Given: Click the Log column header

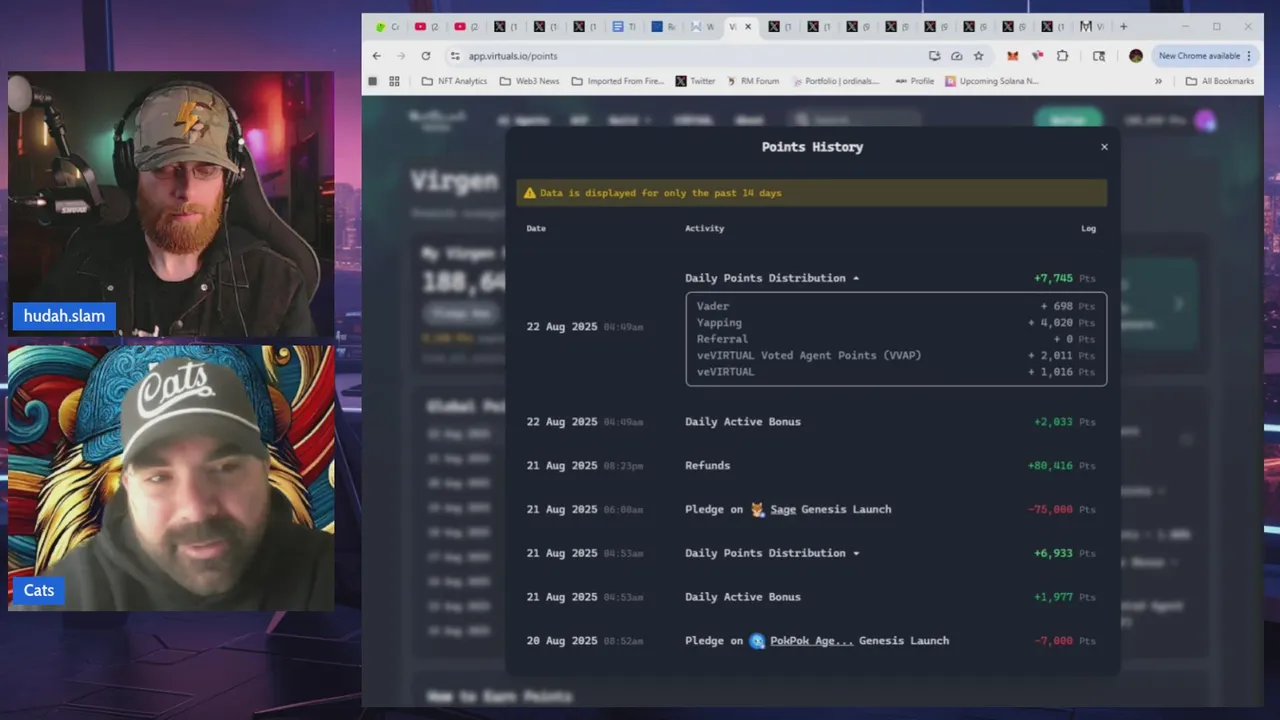Looking at the screenshot, I should [x=1088, y=228].
